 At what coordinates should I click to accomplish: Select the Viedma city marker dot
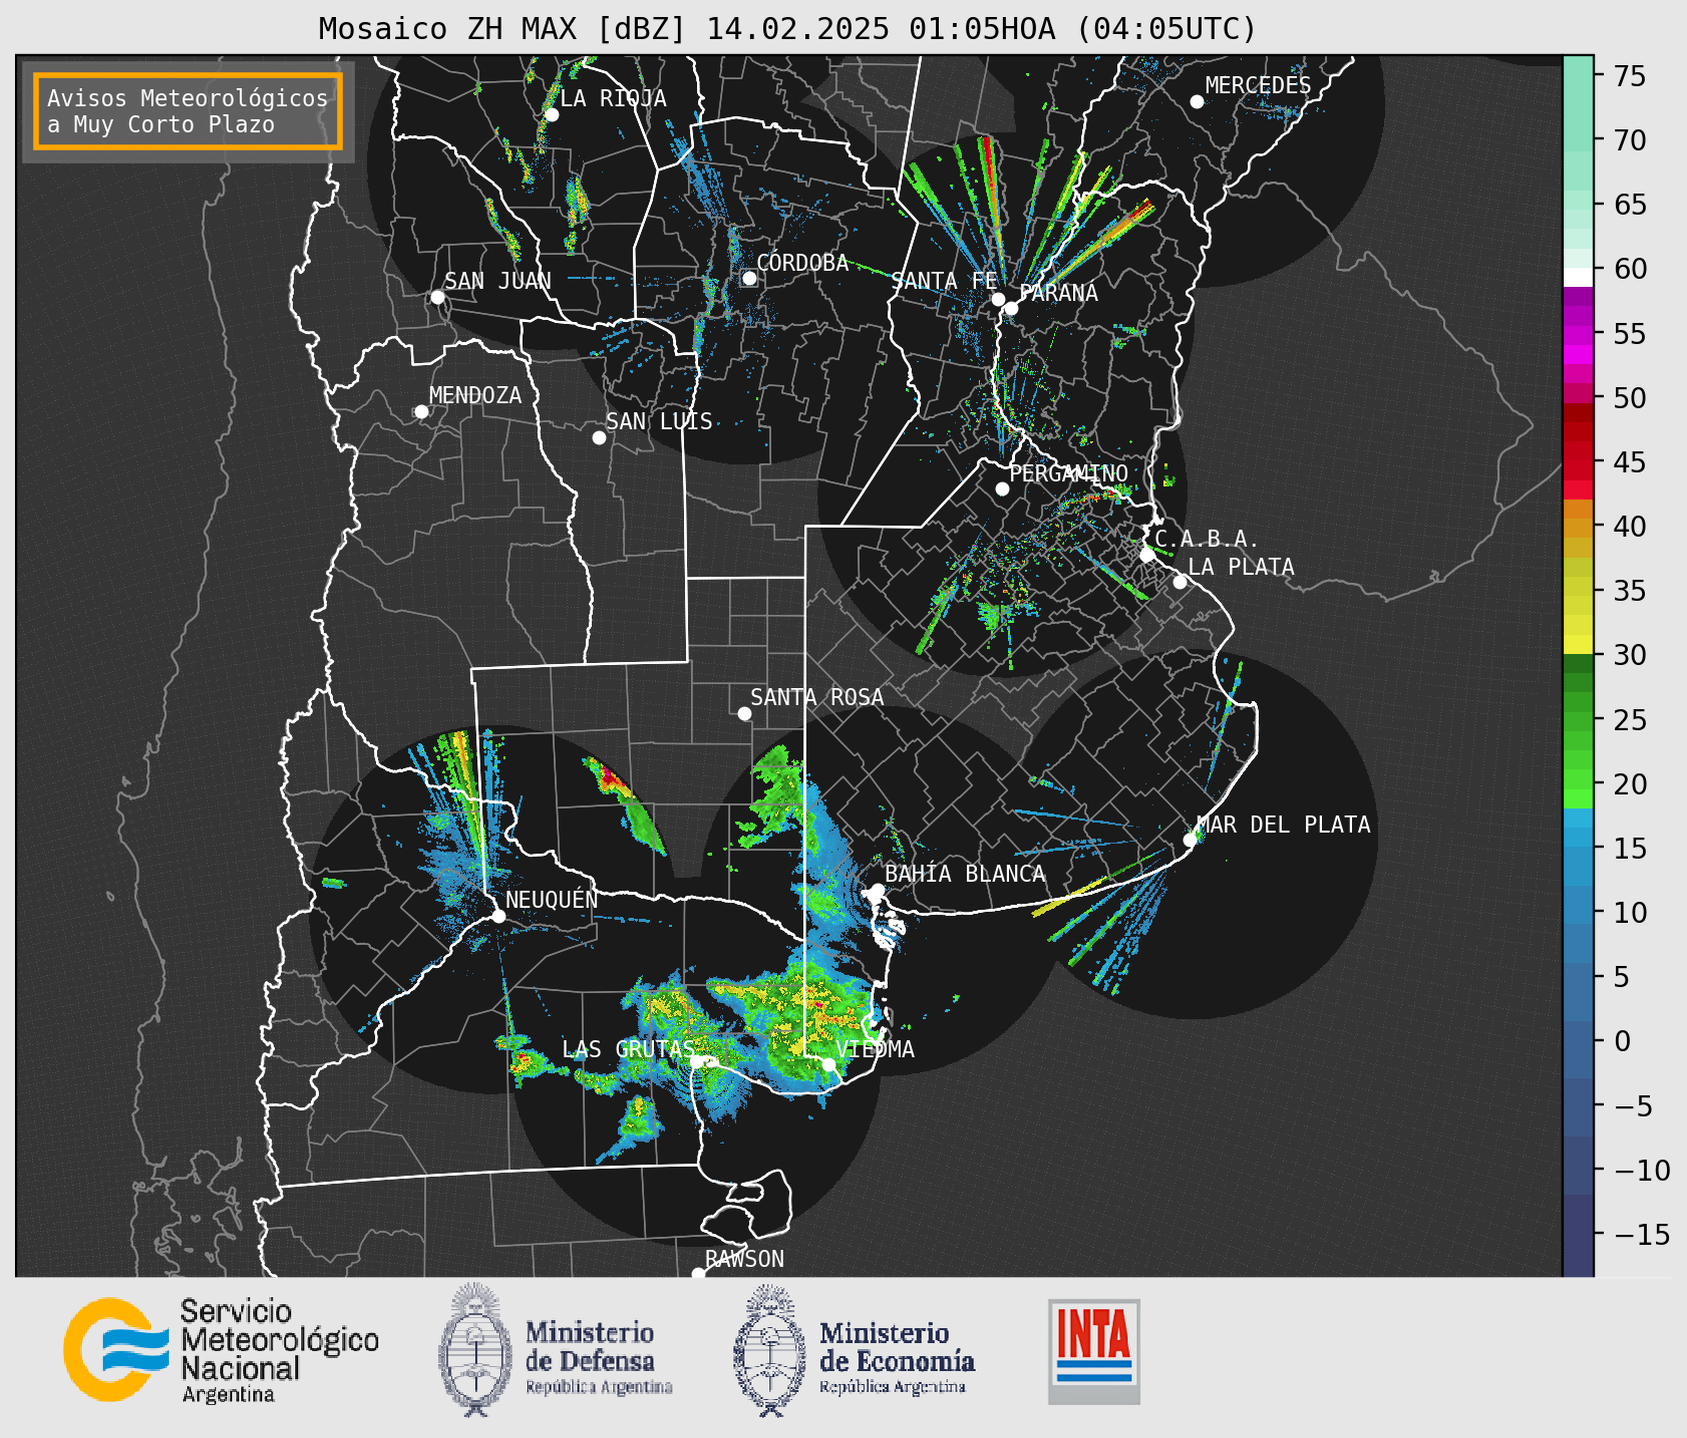coord(828,1064)
